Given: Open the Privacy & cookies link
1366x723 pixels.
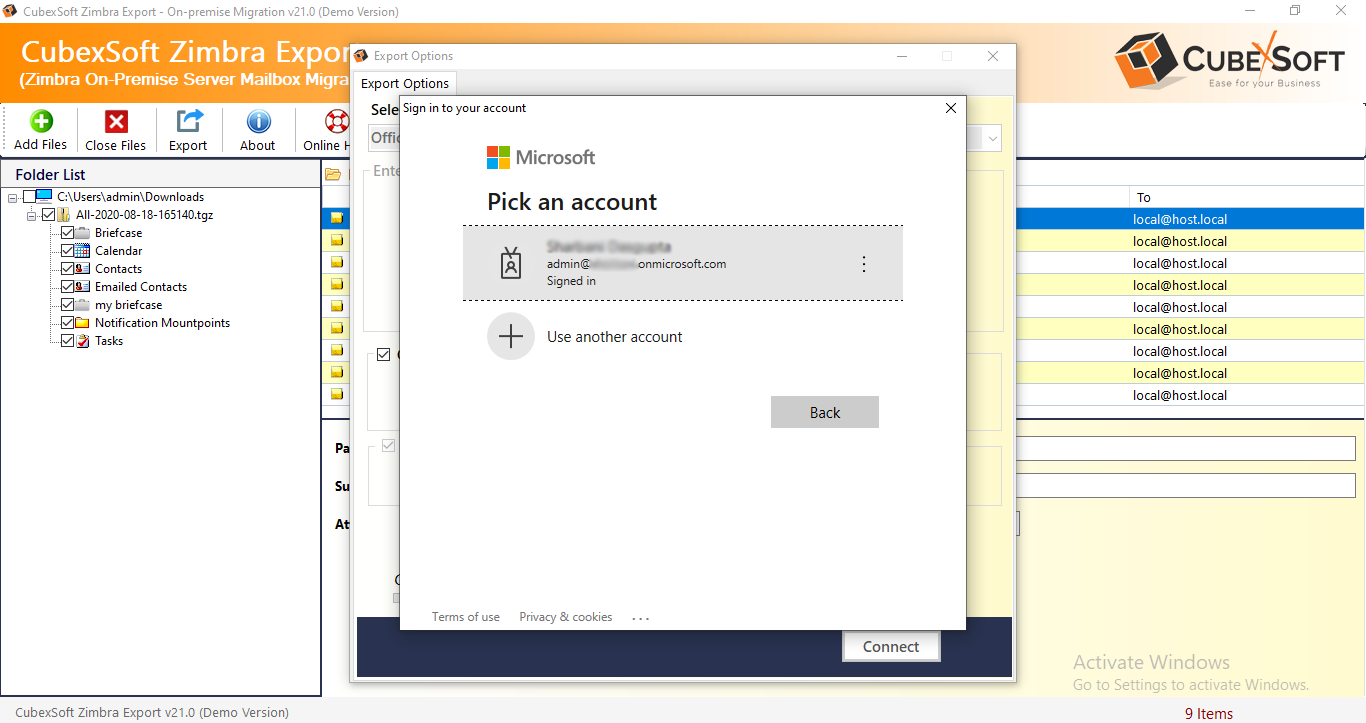Looking at the screenshot, I should coord(566,617).
